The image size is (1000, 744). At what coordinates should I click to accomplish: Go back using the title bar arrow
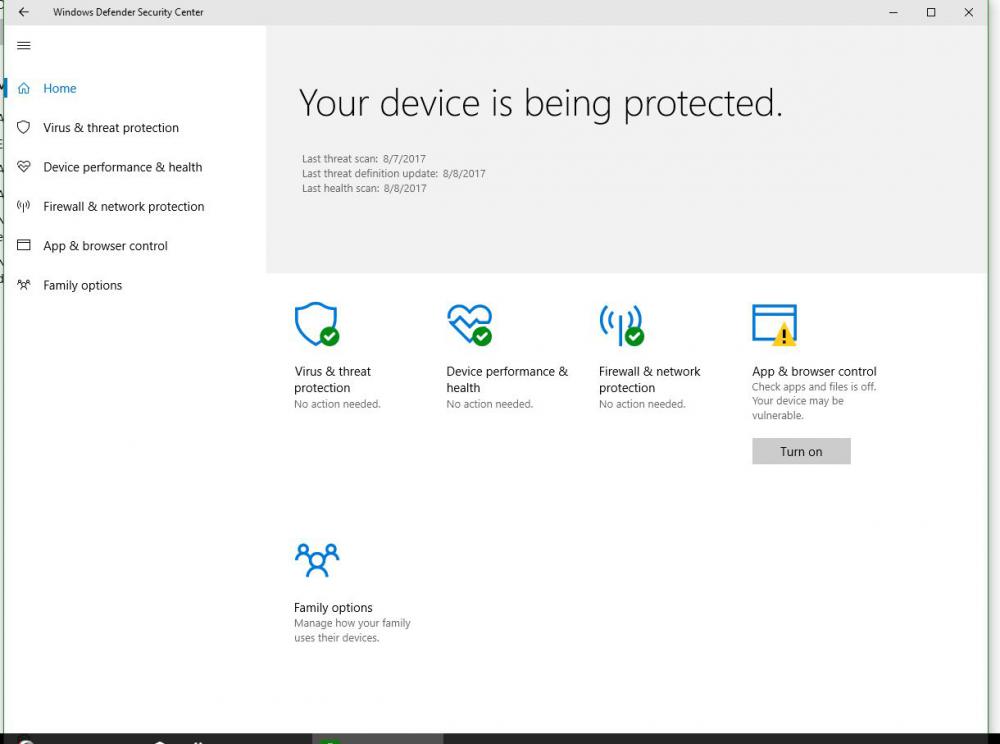pos(24,13)
